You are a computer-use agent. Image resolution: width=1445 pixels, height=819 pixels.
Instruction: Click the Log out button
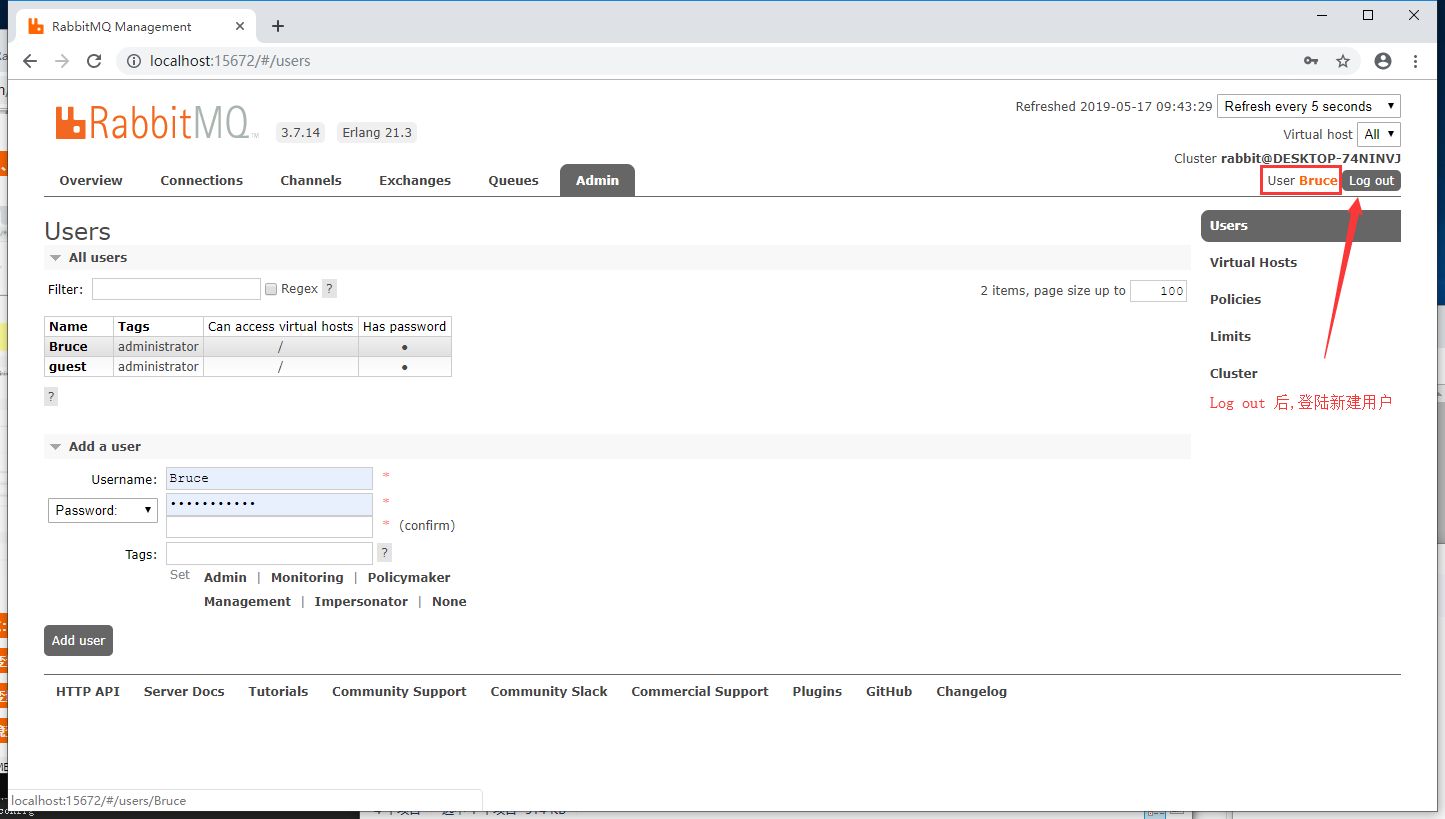tap(1371, 181)
